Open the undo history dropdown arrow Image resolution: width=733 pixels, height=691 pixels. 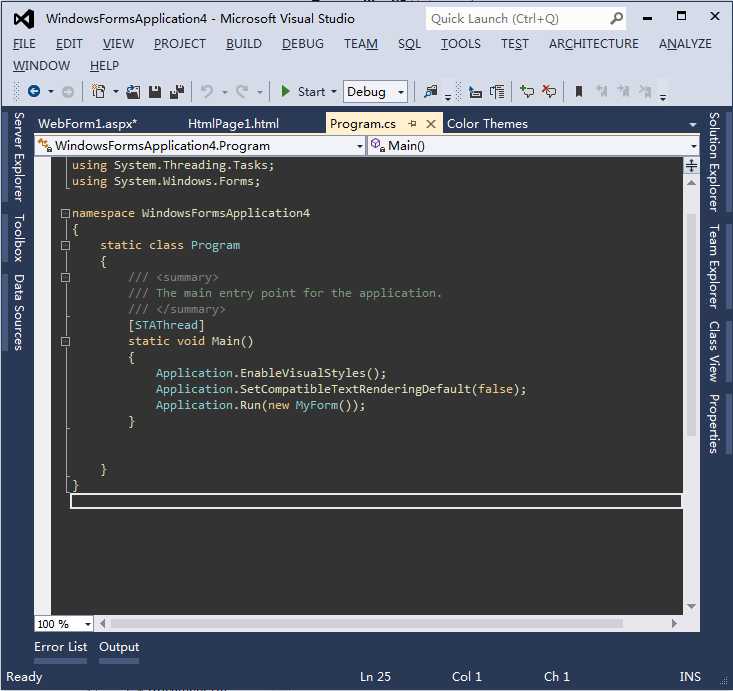pyautogui.click(x=225, y=92)
